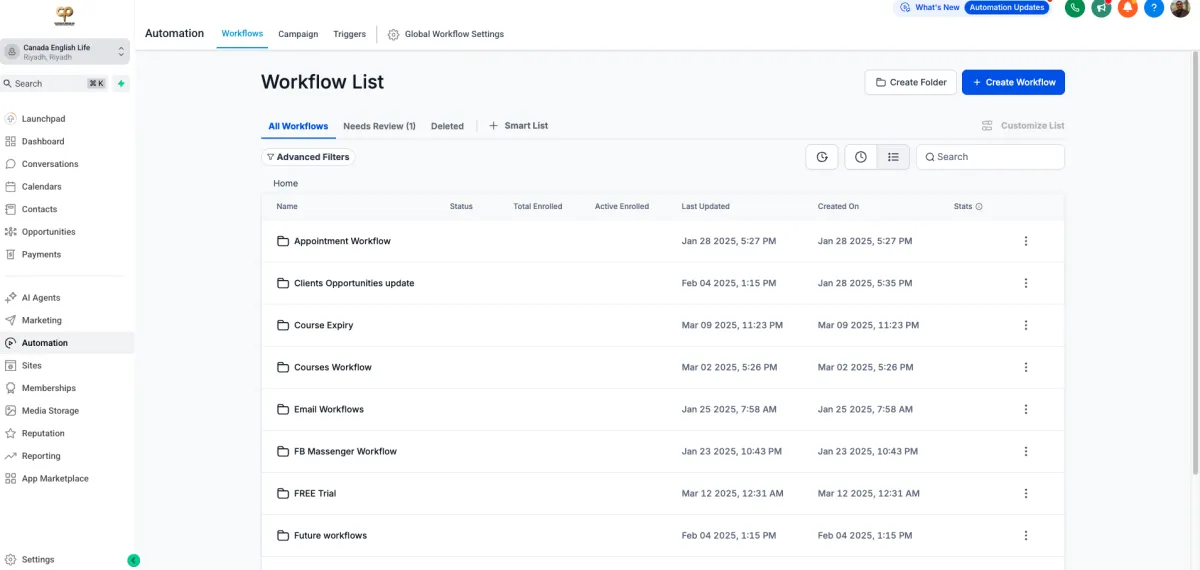1200x570 pixels.
Task: Click the clock recent view icon
Action: [x=861, y=157]
